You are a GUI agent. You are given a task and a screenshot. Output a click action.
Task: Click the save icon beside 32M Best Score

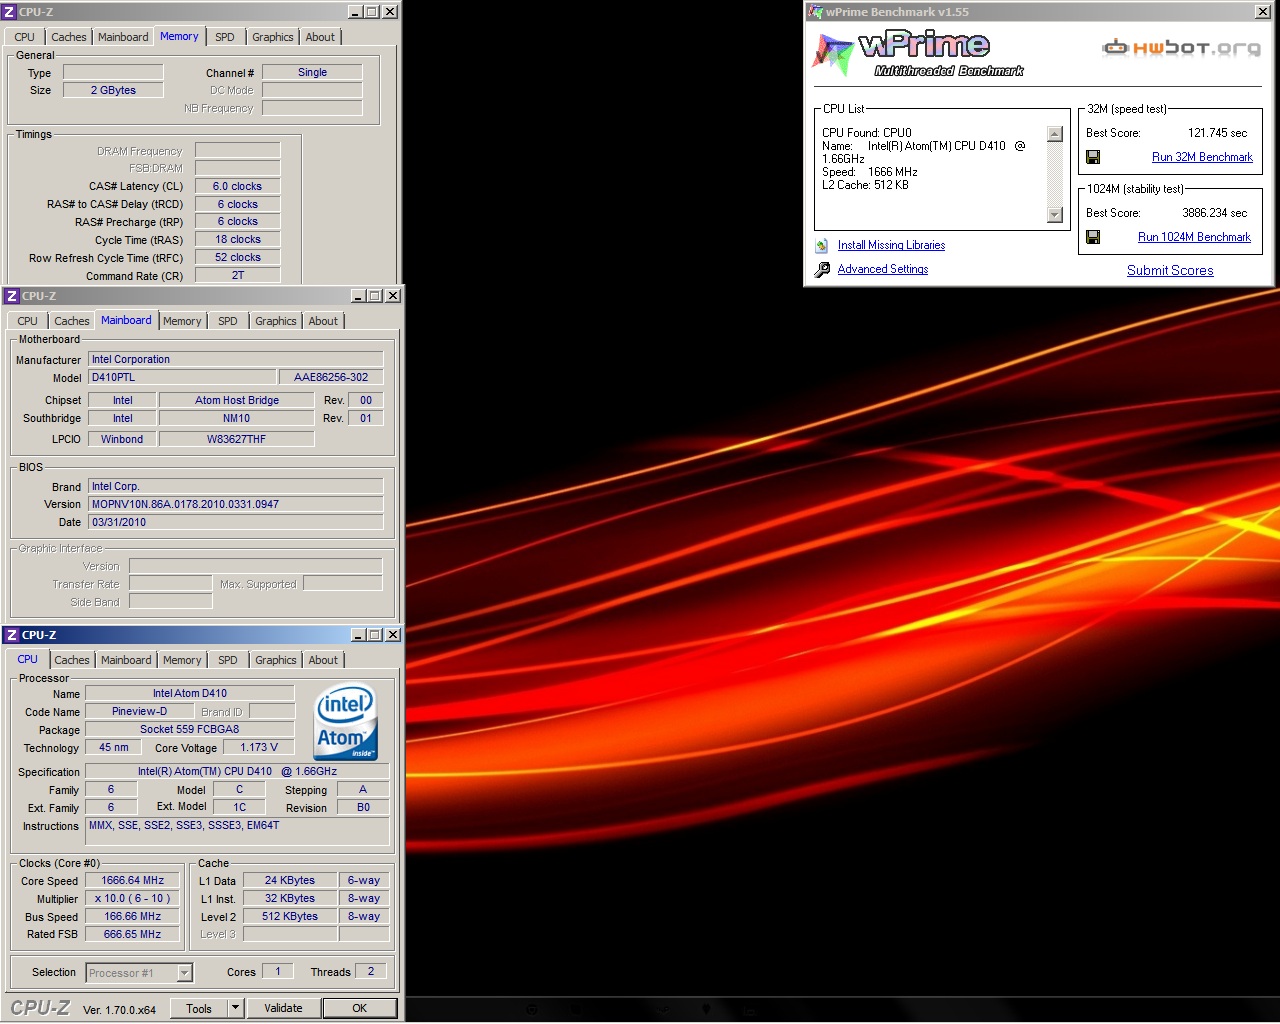(1093, 157)
